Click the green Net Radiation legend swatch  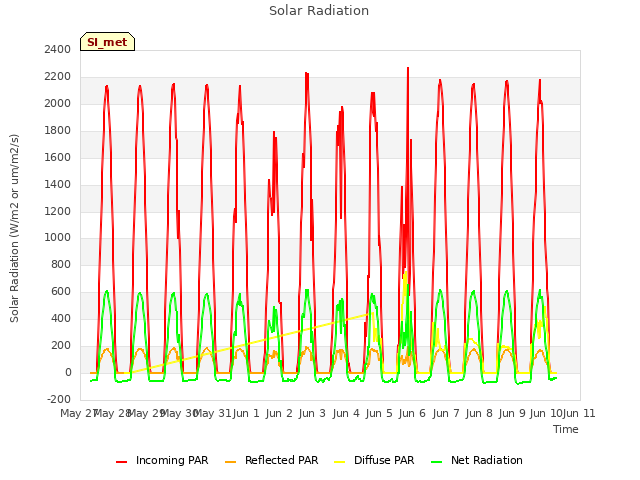pos(437,462)
